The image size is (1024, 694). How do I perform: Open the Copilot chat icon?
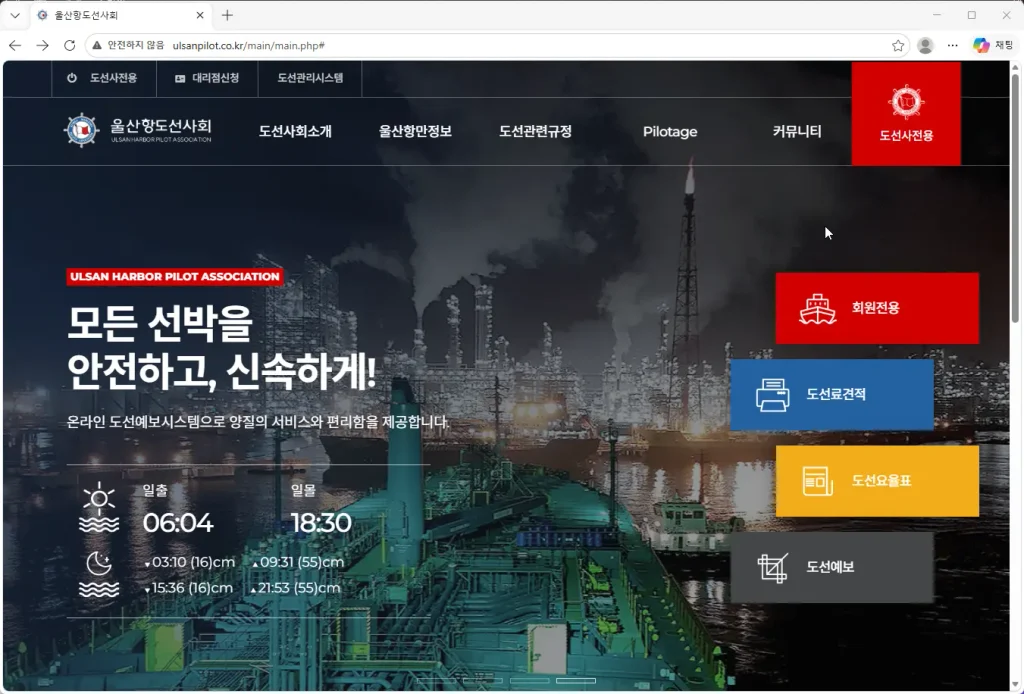click(981, 45)
